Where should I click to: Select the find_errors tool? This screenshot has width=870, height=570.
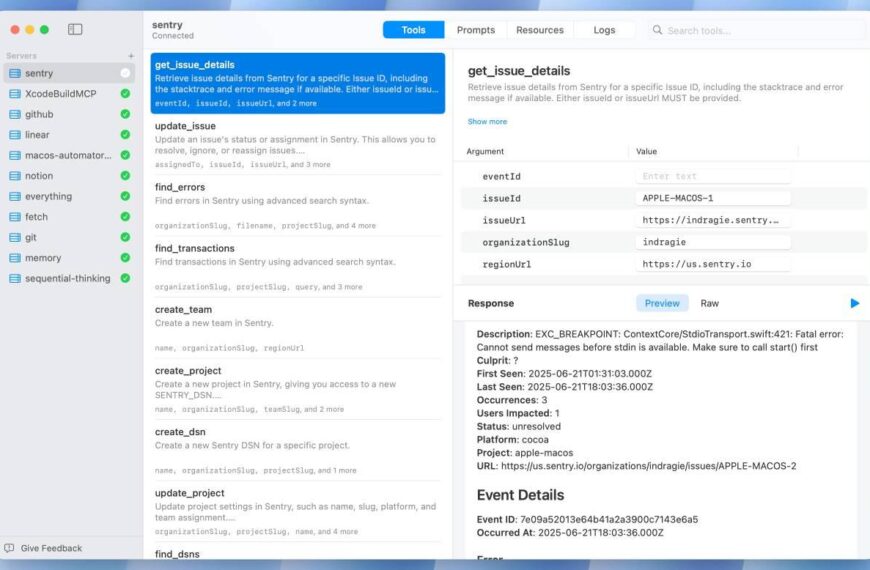[297, 205]
